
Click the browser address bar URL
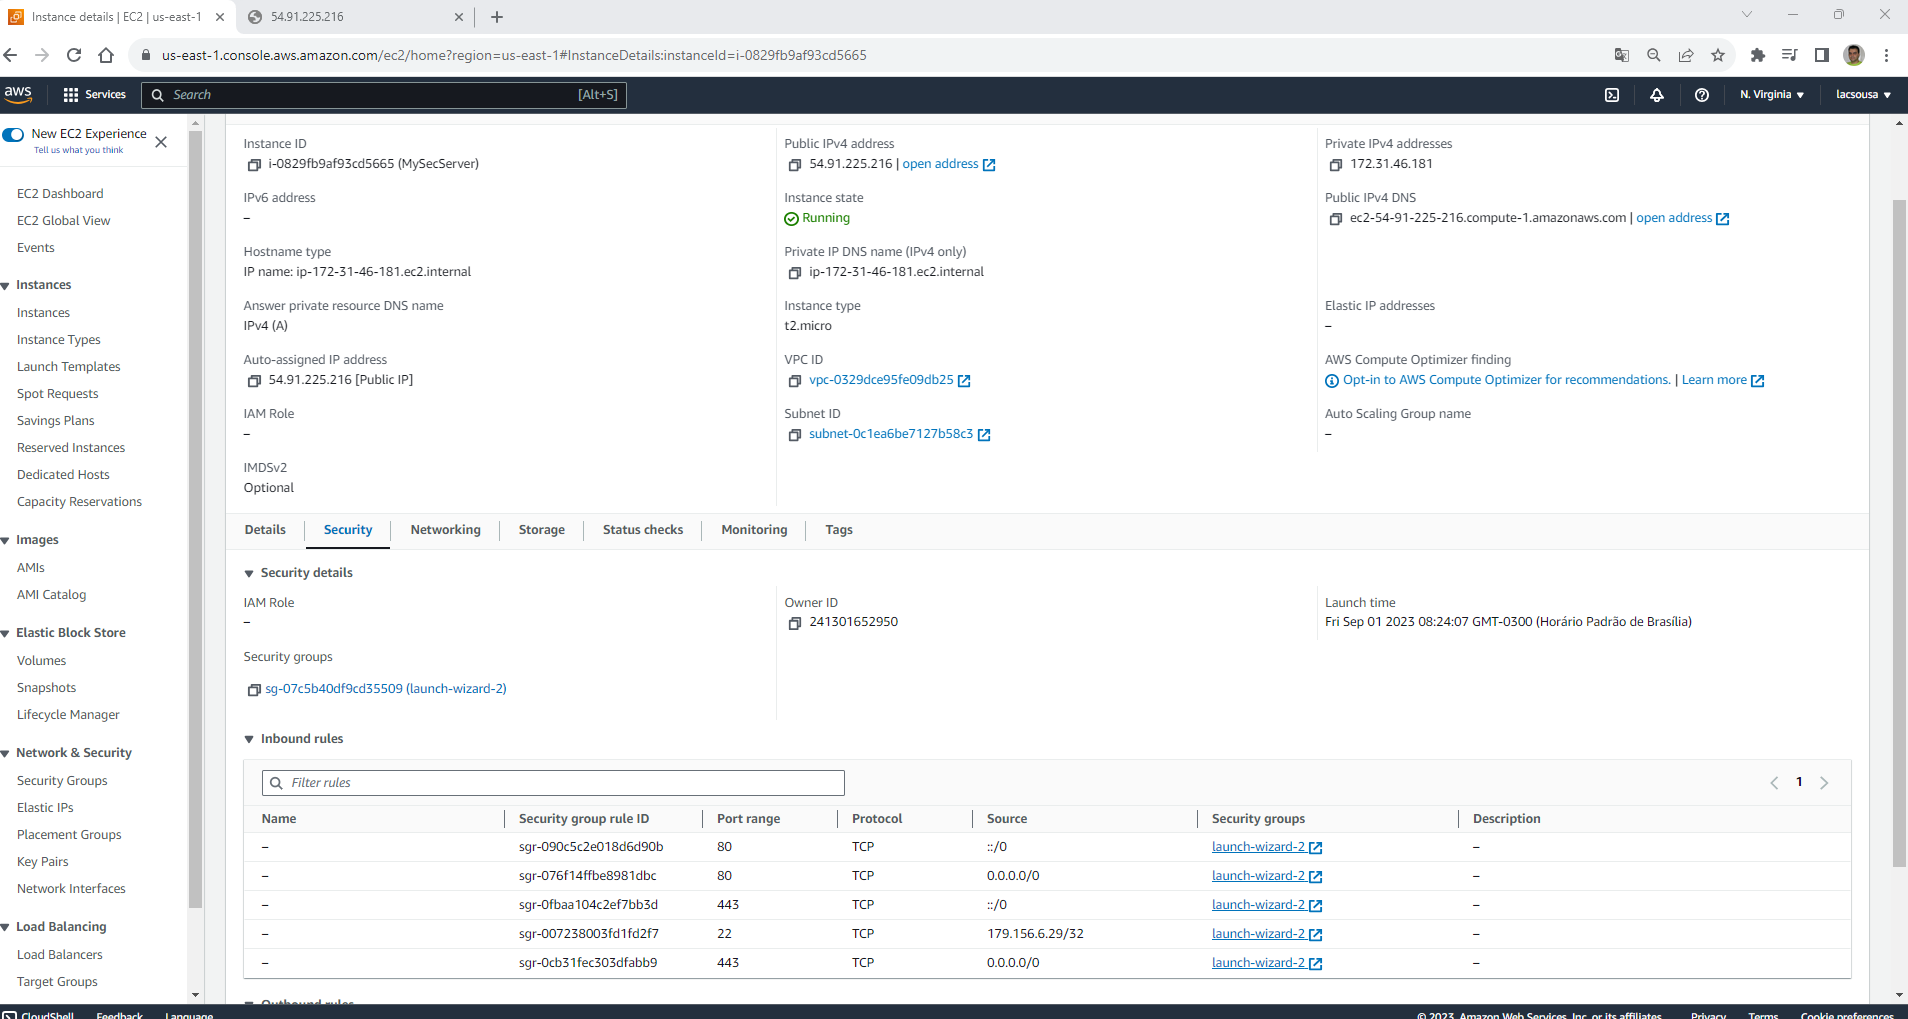tap(514, 55)
